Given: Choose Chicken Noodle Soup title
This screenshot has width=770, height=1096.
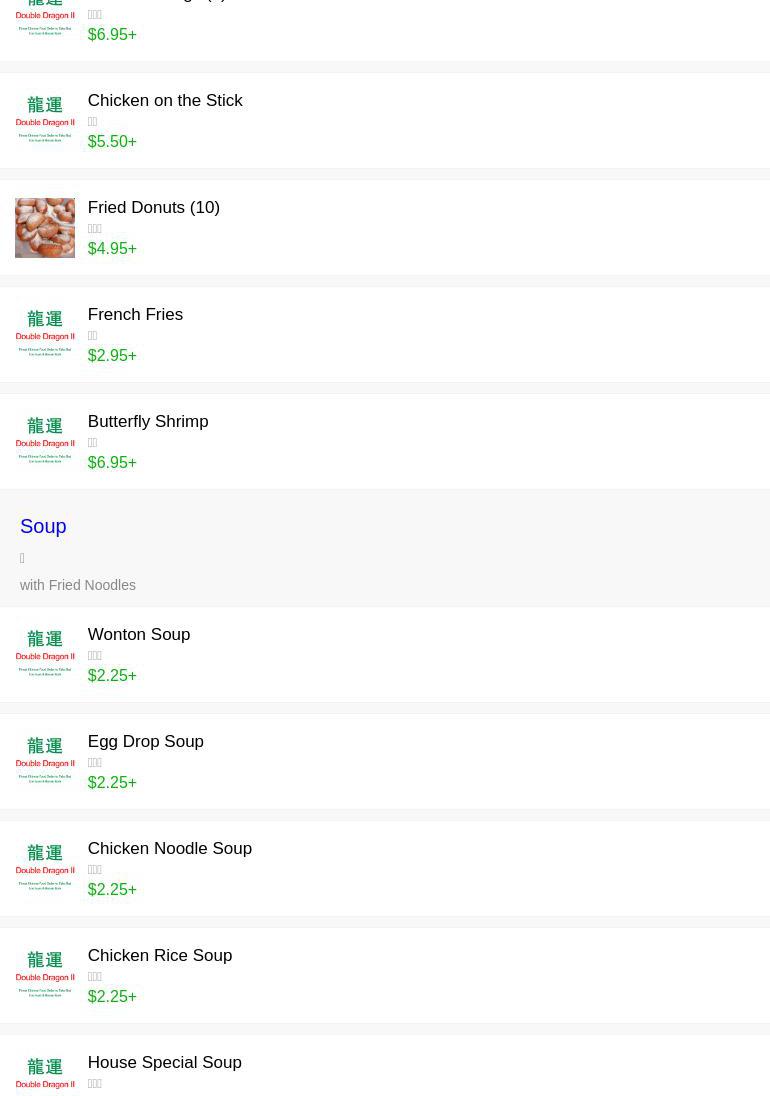Looking at the screenshot, I should pos(169,849).
